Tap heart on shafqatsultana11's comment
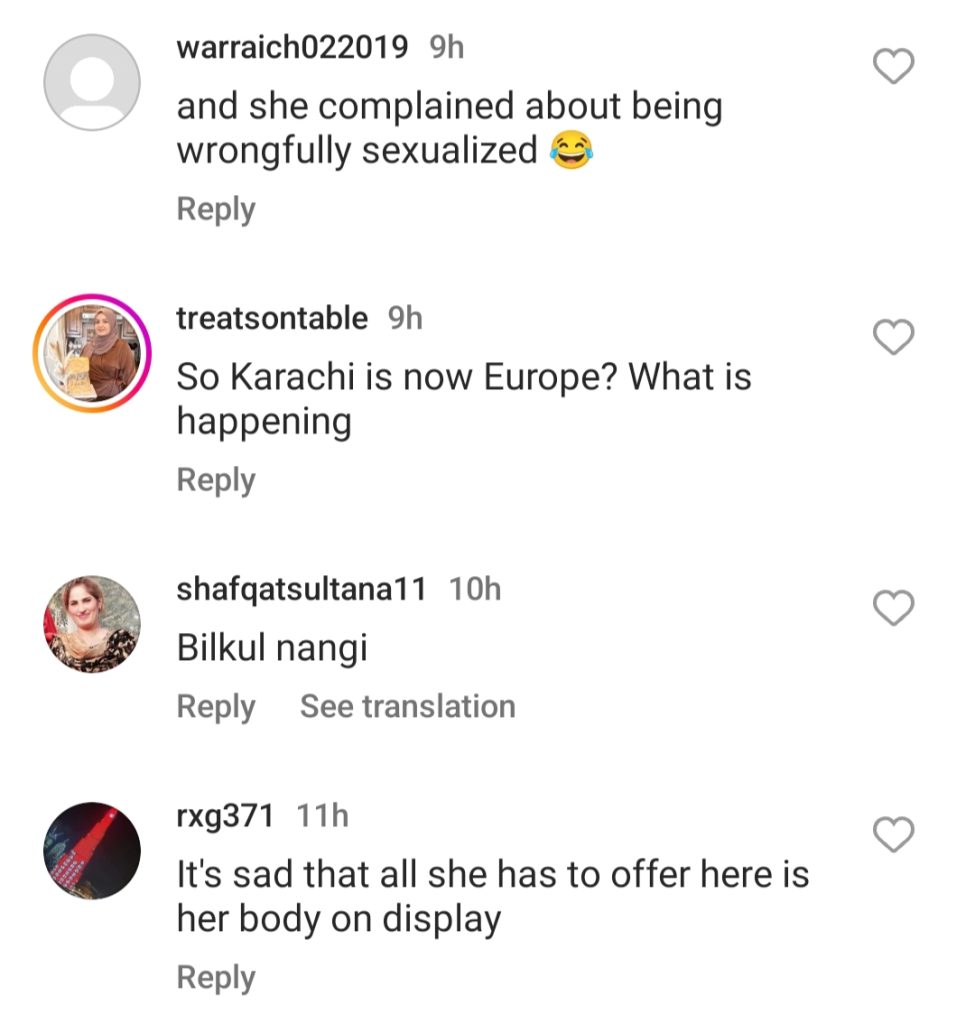975x1024 pixels. click(893, 607)
